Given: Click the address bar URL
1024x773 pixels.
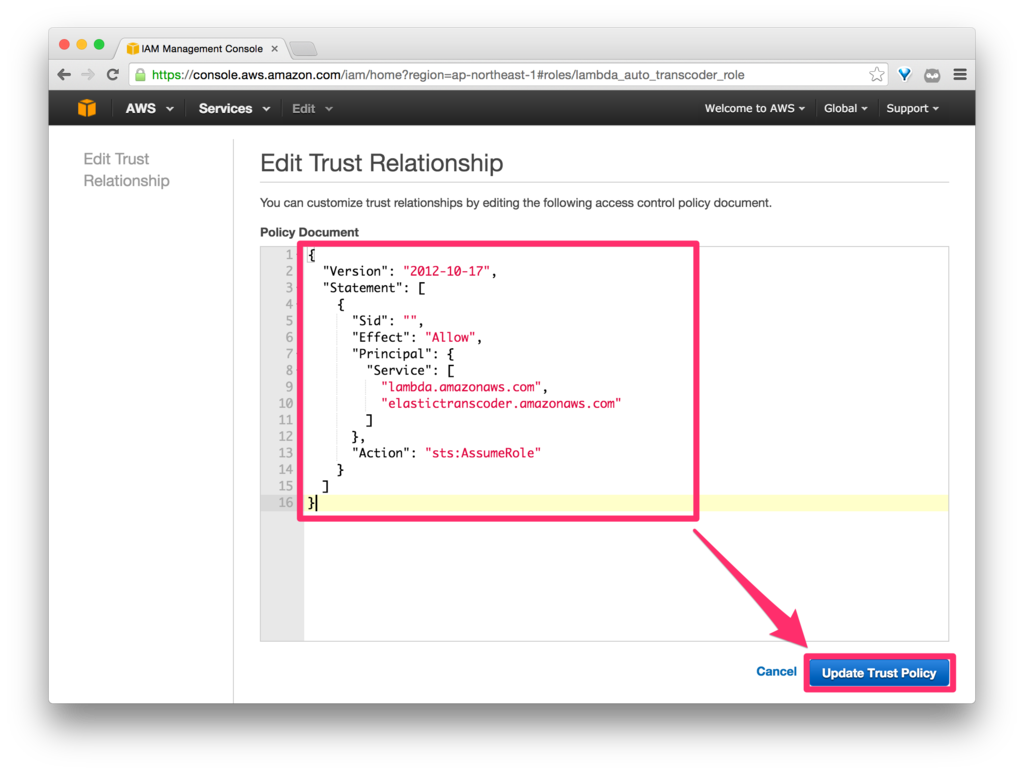Looking at the screenshot, I should point(448,75).
